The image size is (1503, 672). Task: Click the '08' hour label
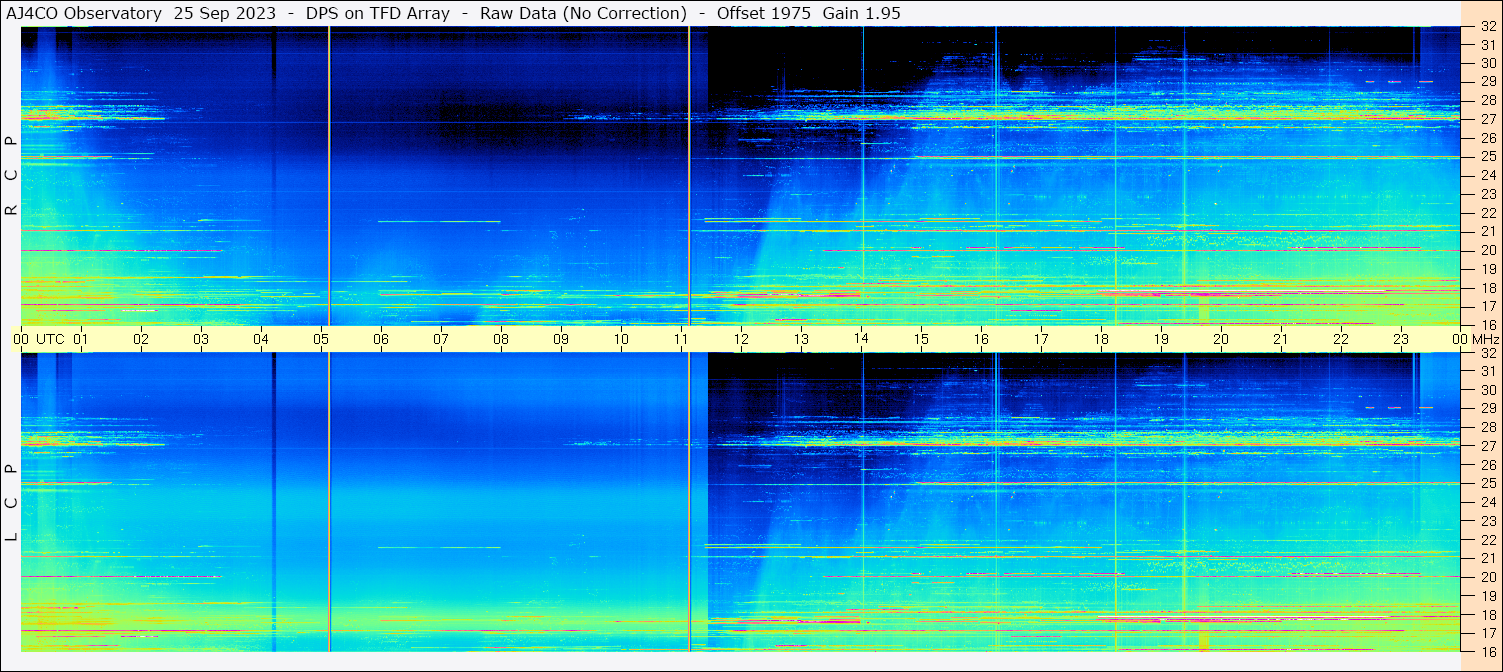pos(501,339)
